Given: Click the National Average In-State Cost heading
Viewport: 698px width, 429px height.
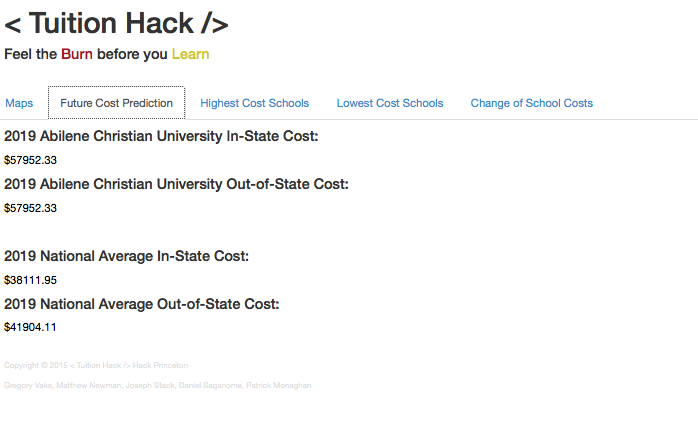Looking at the screenshot, I should [126, 256].
